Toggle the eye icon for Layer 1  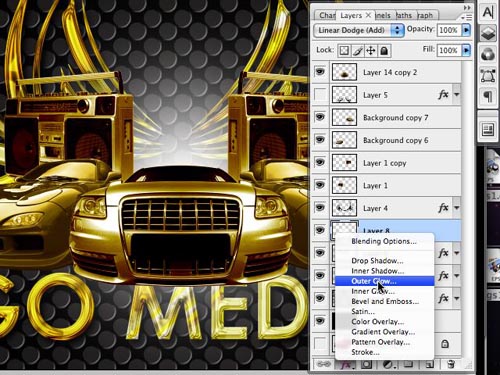pyautogui.click(x=320, y=185)
